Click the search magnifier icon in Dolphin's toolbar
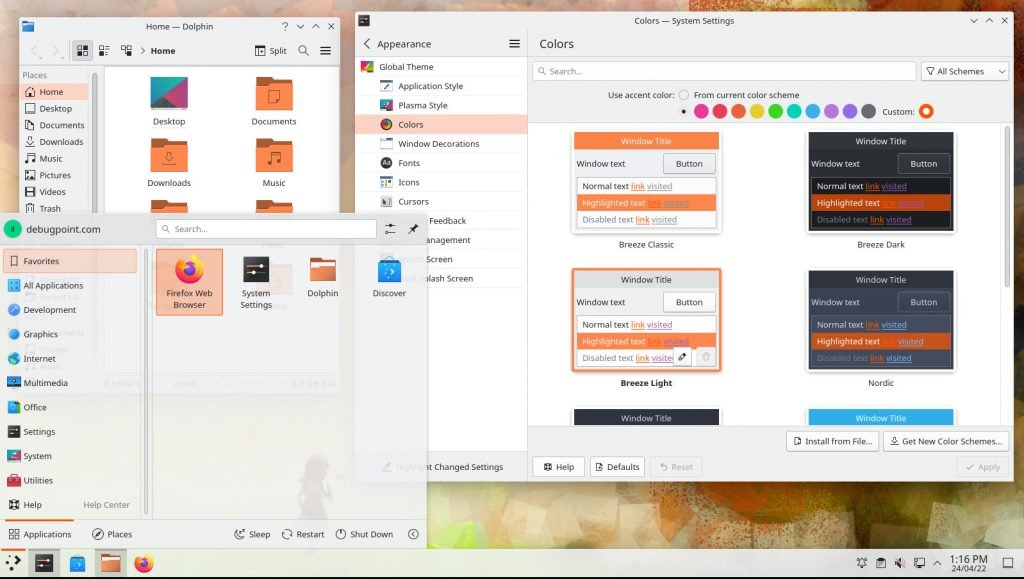This screenshot has height=579, width=1024. click(304, 50)
